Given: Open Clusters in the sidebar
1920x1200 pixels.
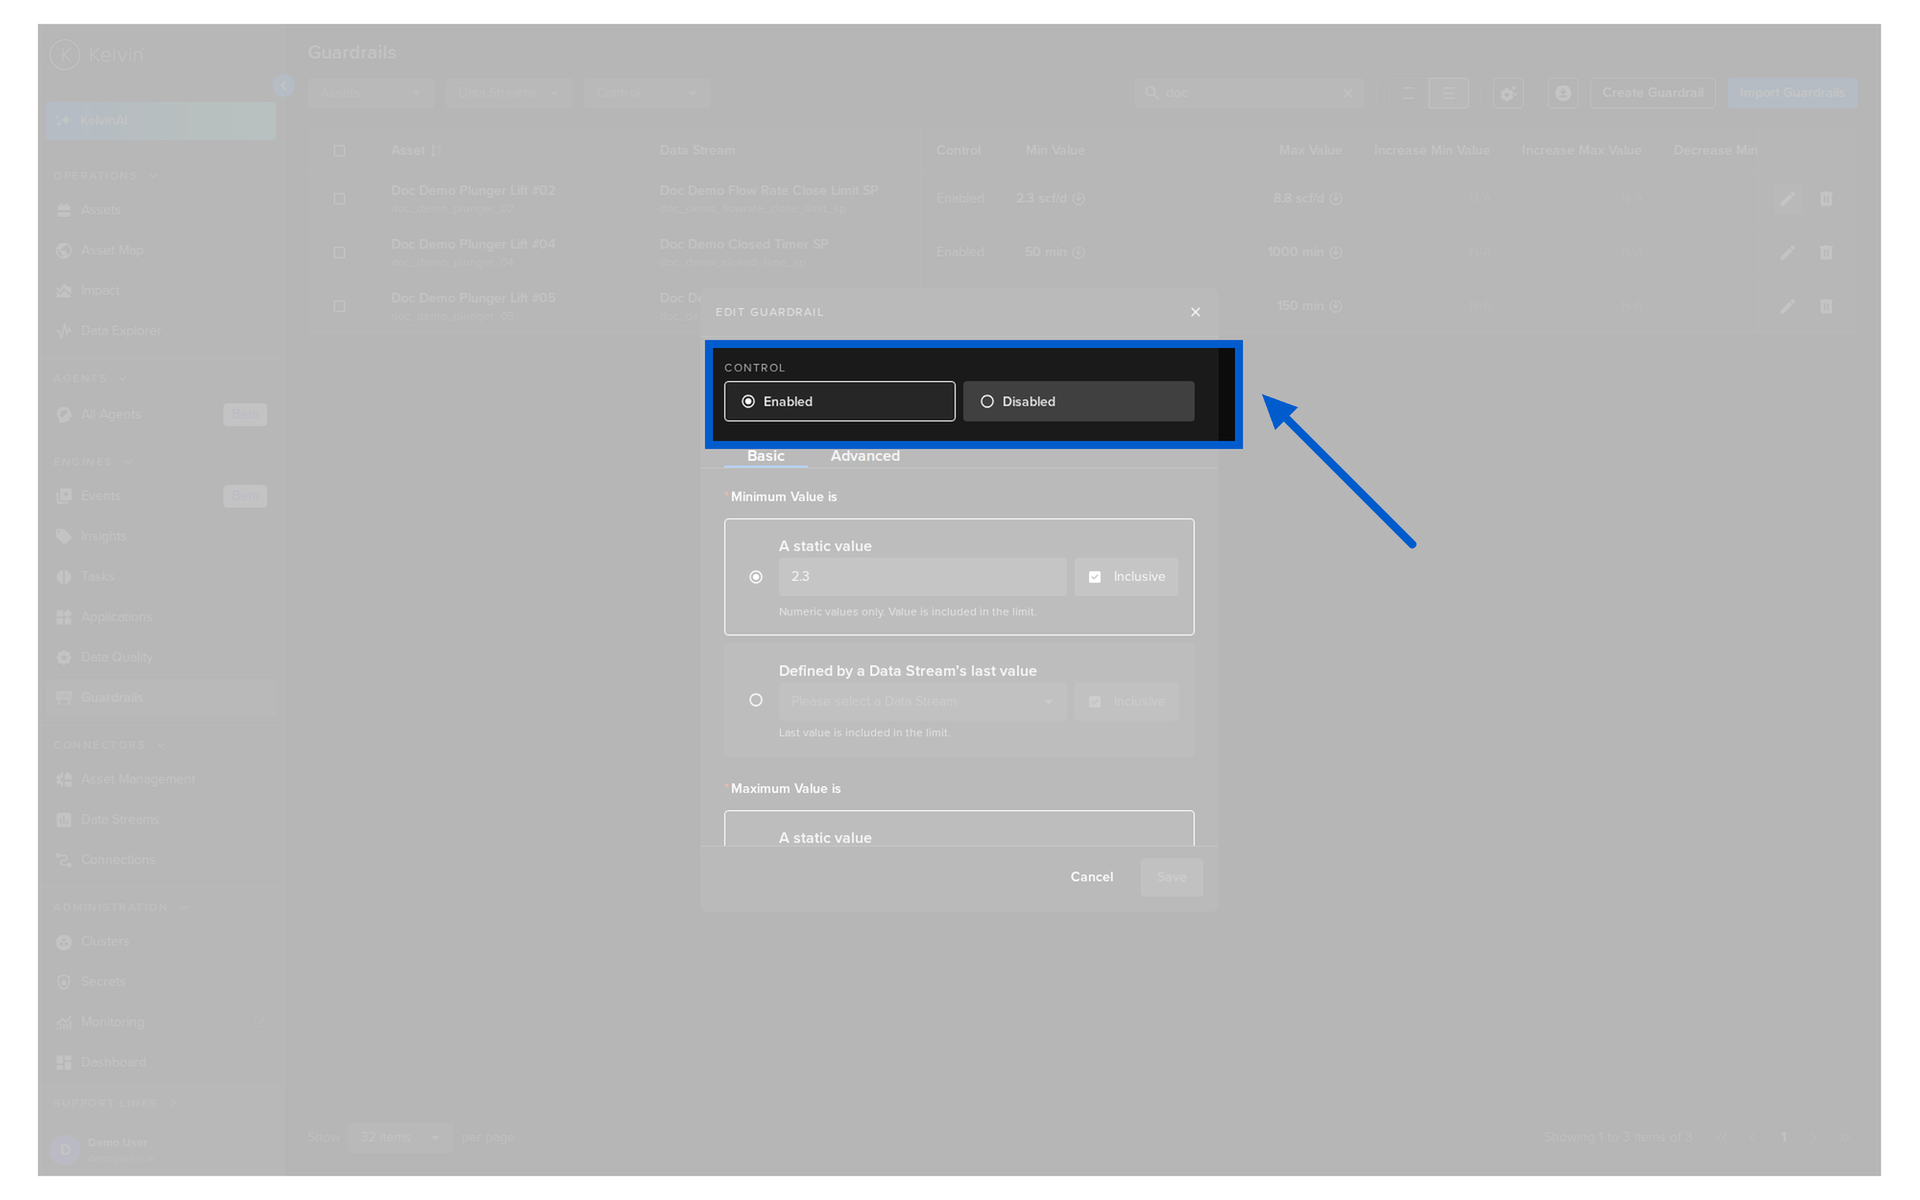Looking at the screenshot, I should tap(105, 941).
